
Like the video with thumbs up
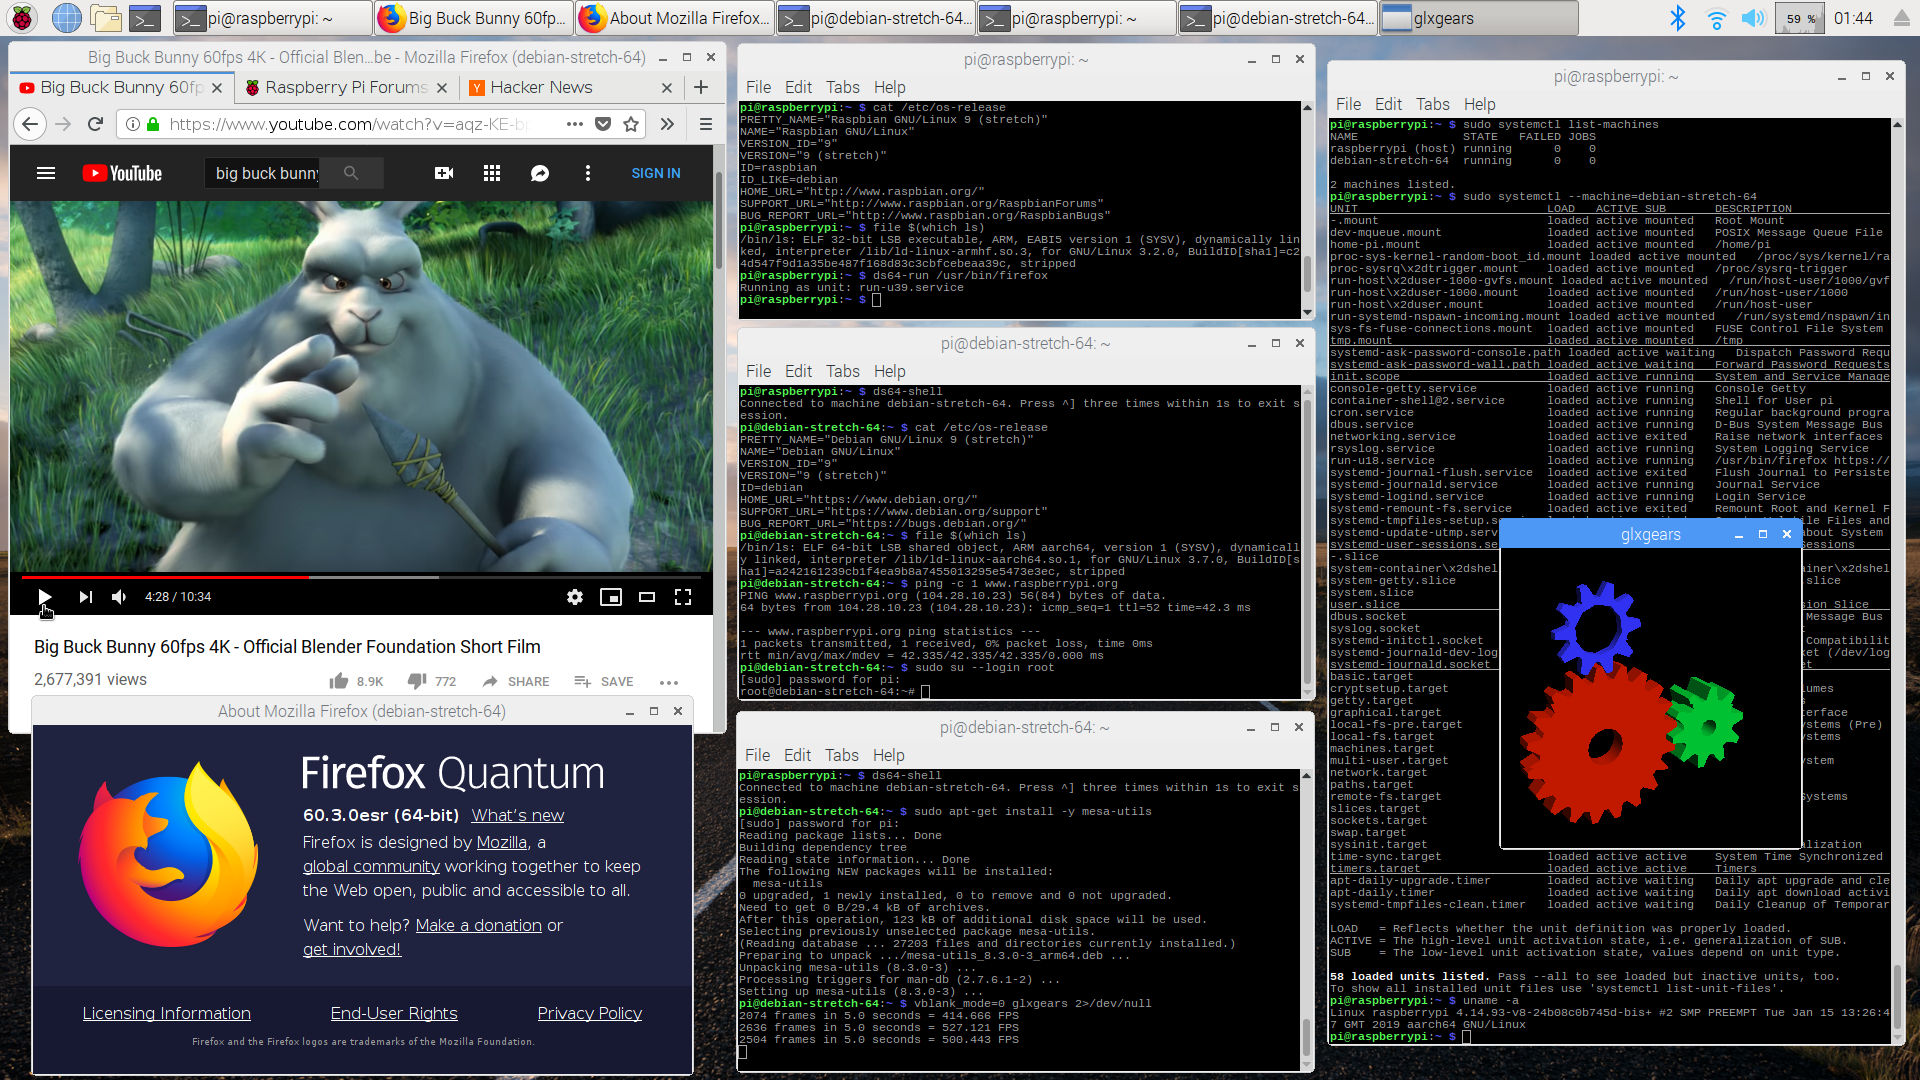[340, 681]
